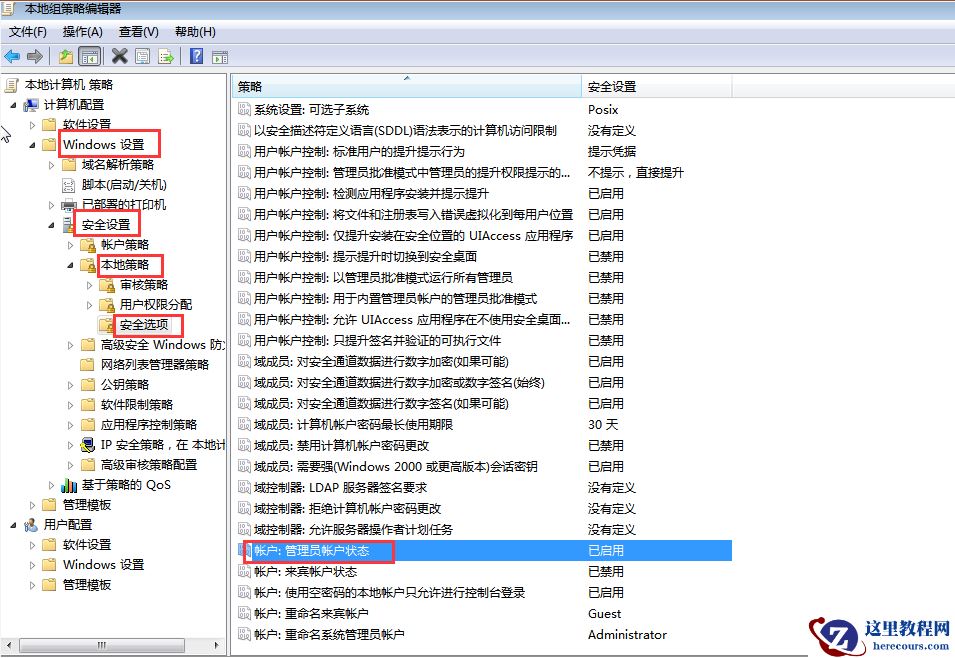Toggle the show/hide console tree icon
955x658 pixels.
point(88,56)
